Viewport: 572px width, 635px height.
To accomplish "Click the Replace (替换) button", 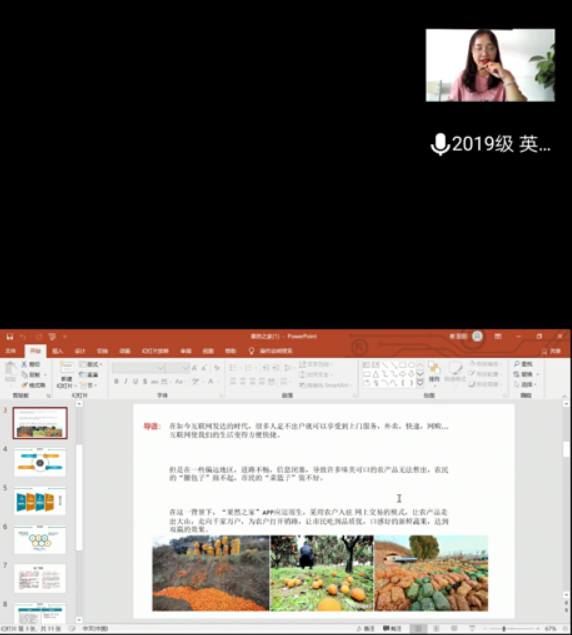I will [525, 374].
